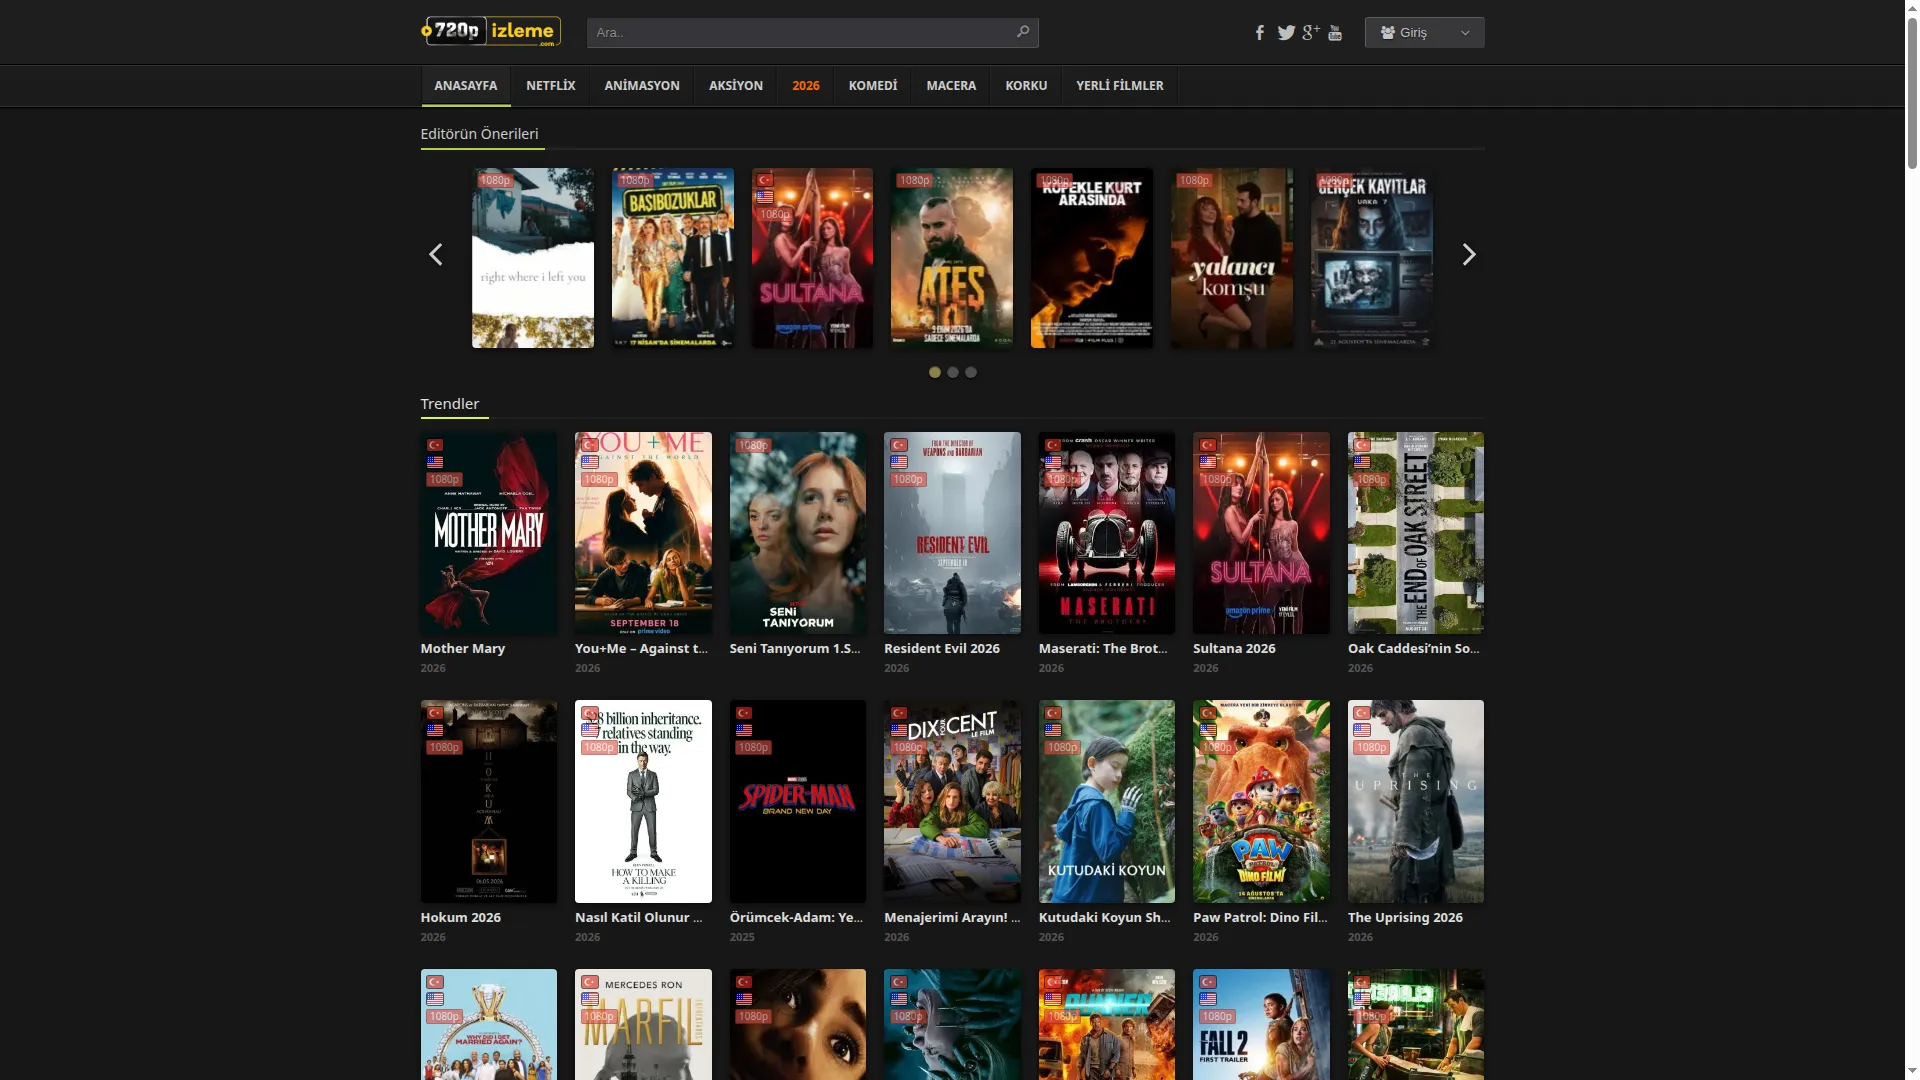Open the ANİMASYON category
Screen dimensions: 1920x1080
click(642, 86)
